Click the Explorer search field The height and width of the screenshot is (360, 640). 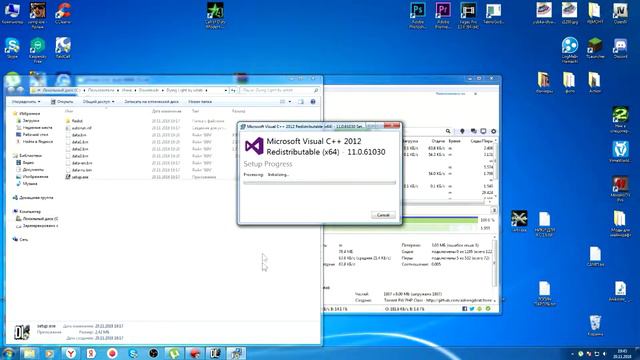pos(279,90)
